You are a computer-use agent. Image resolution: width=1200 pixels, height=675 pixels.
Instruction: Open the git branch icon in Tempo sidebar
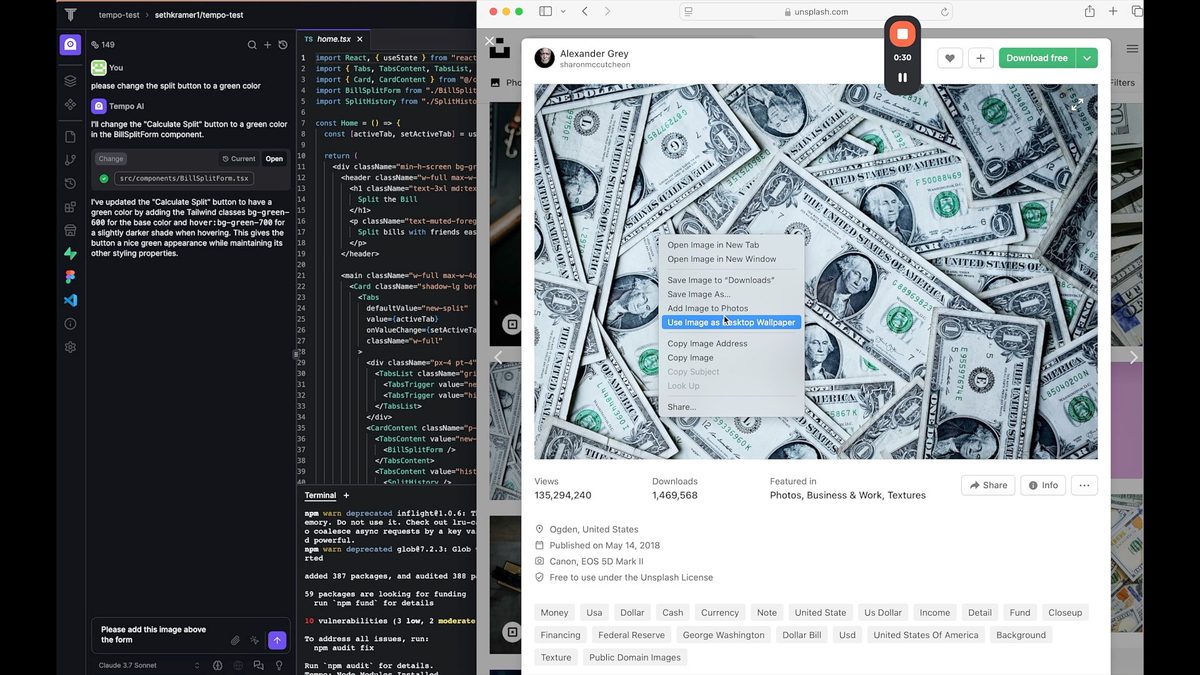[x=70, y=160]
